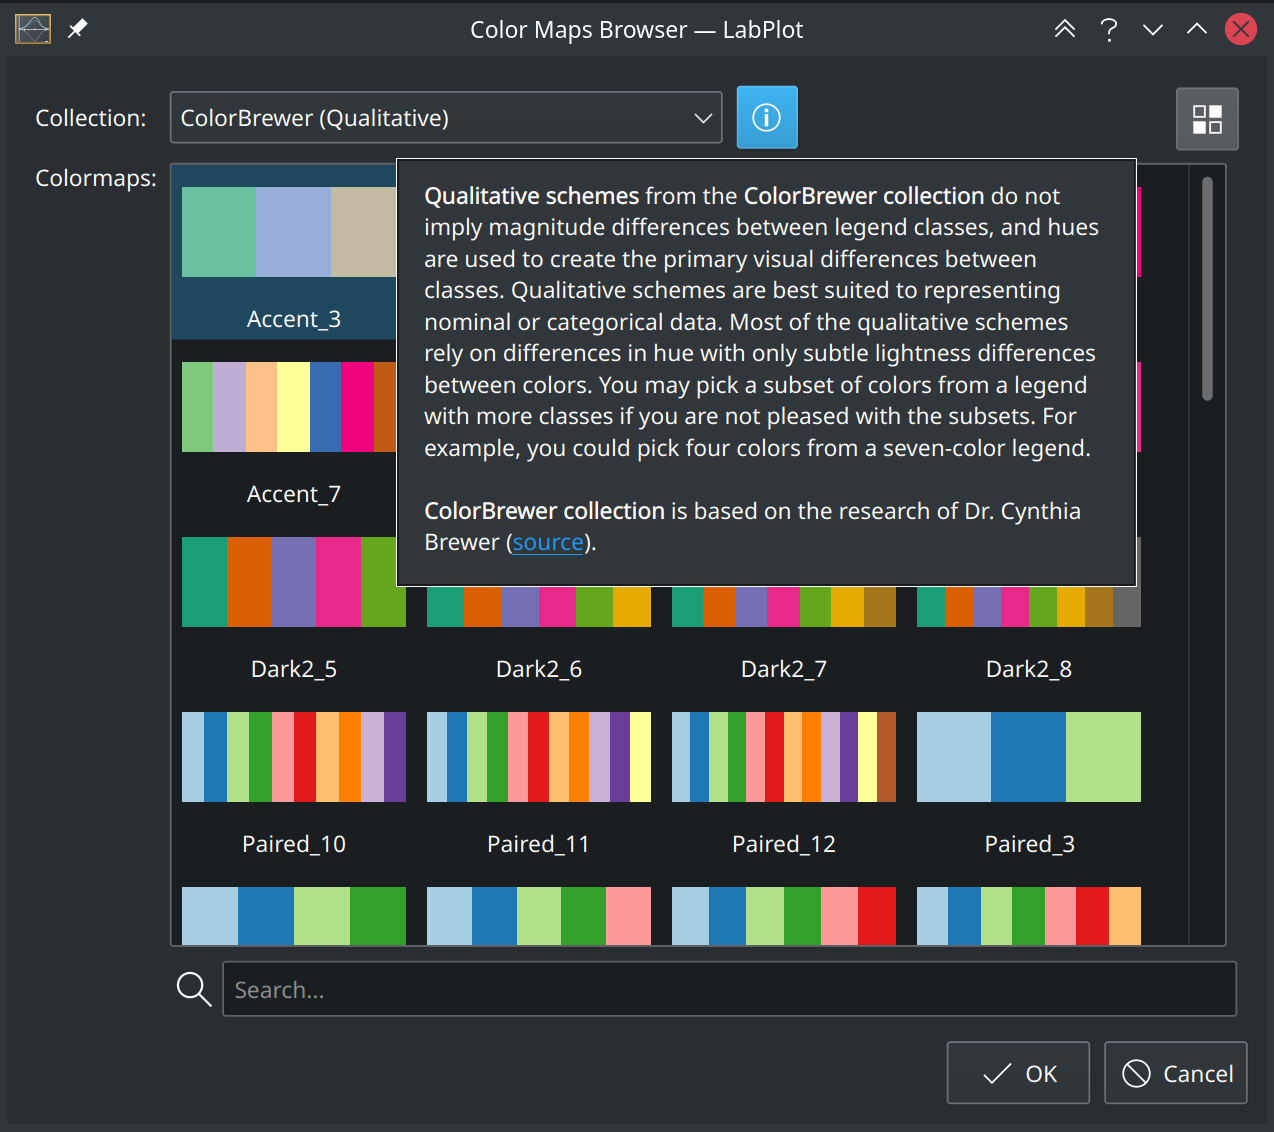This screenshot has height=1132, width=1274.
Task: Lower the window using the down-chevron titlebar icon
Action: coord(1152,29)
